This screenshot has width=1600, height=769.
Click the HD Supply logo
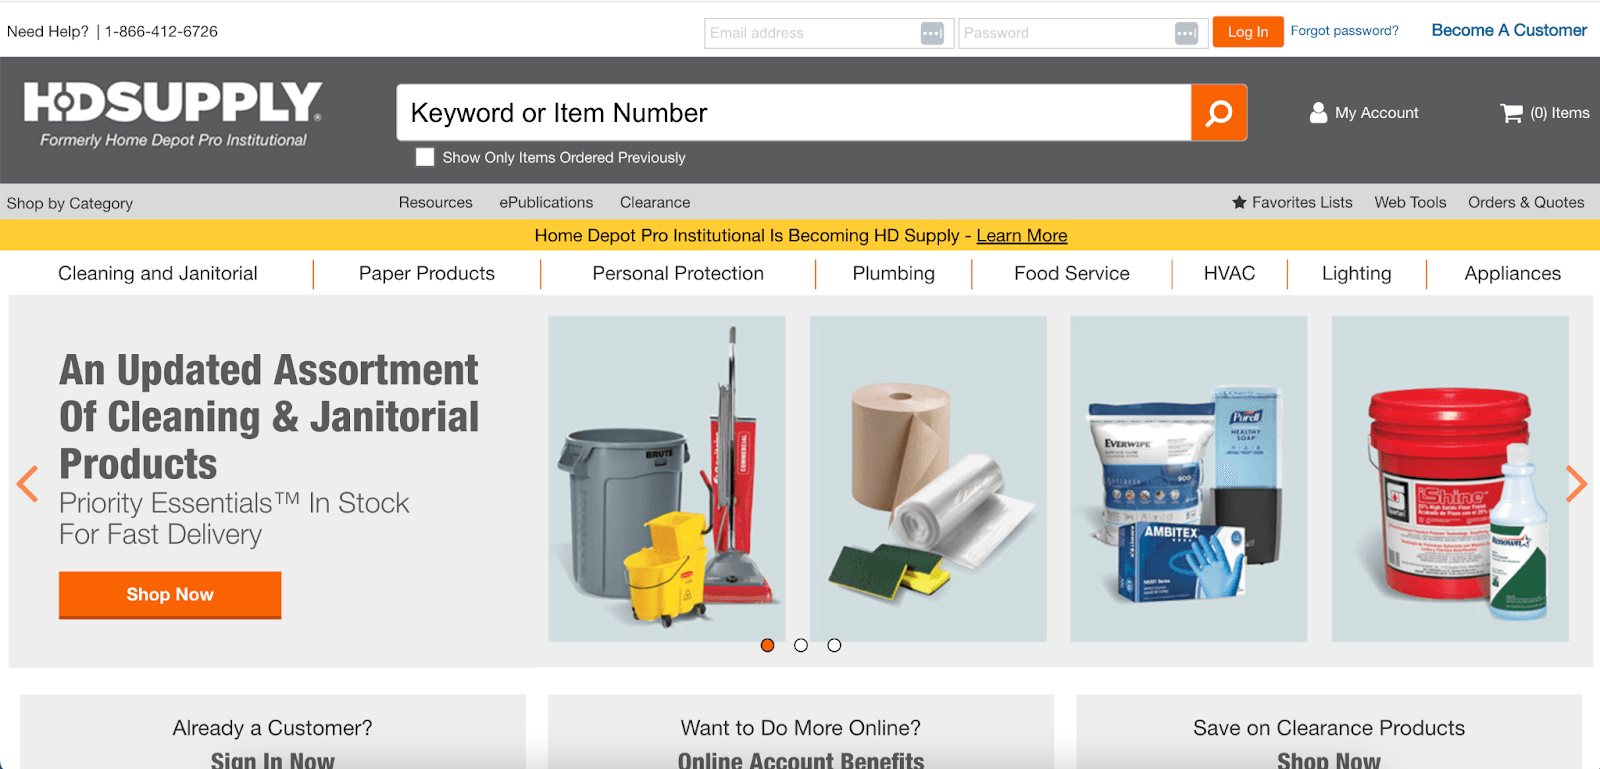click(x=173, y=114)
